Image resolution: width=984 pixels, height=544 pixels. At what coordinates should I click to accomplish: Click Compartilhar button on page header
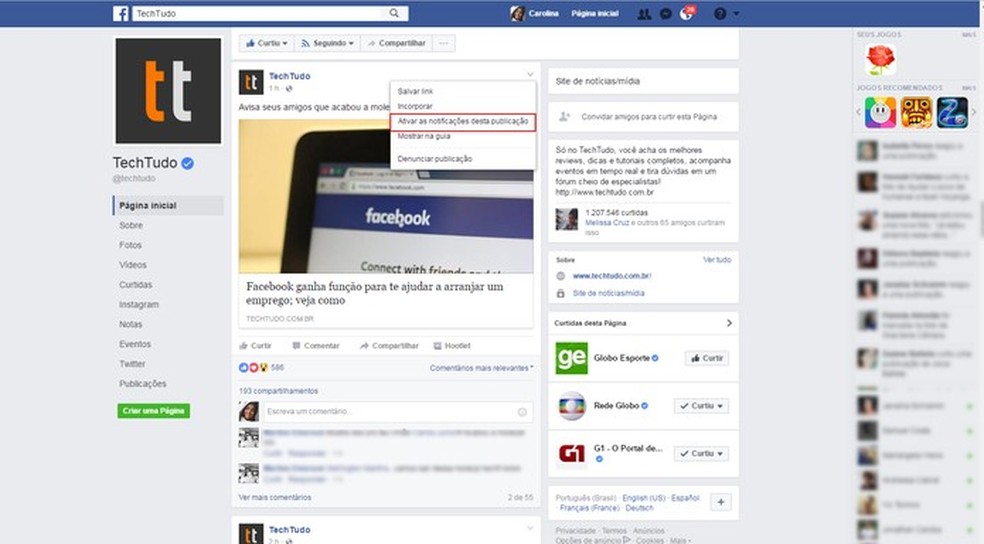click(x=397, y=43)
